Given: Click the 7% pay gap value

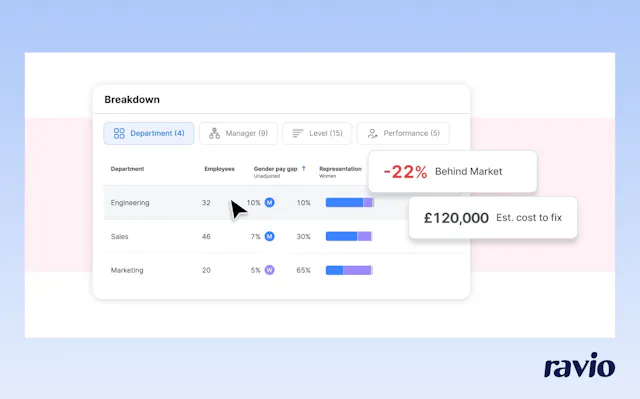Looking at the screenshot, I should (256, 237).
